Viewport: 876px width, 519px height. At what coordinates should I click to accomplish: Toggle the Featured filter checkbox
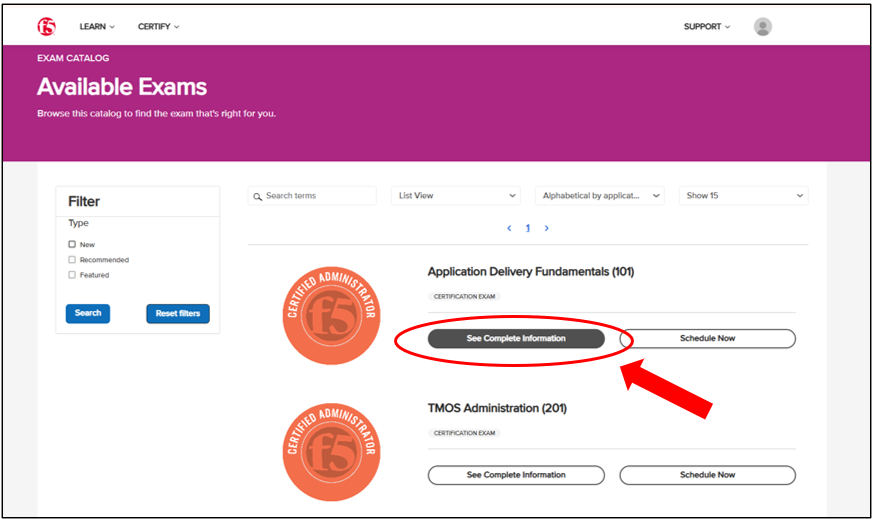[x=72, y=274]
